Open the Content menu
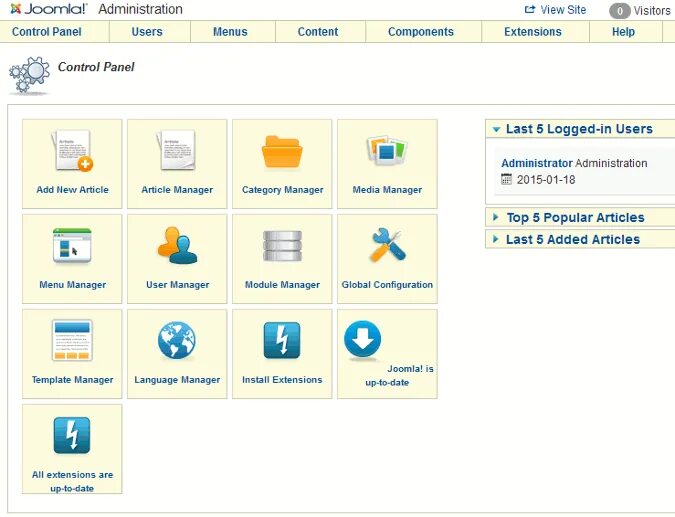 (x=318, y=32)
